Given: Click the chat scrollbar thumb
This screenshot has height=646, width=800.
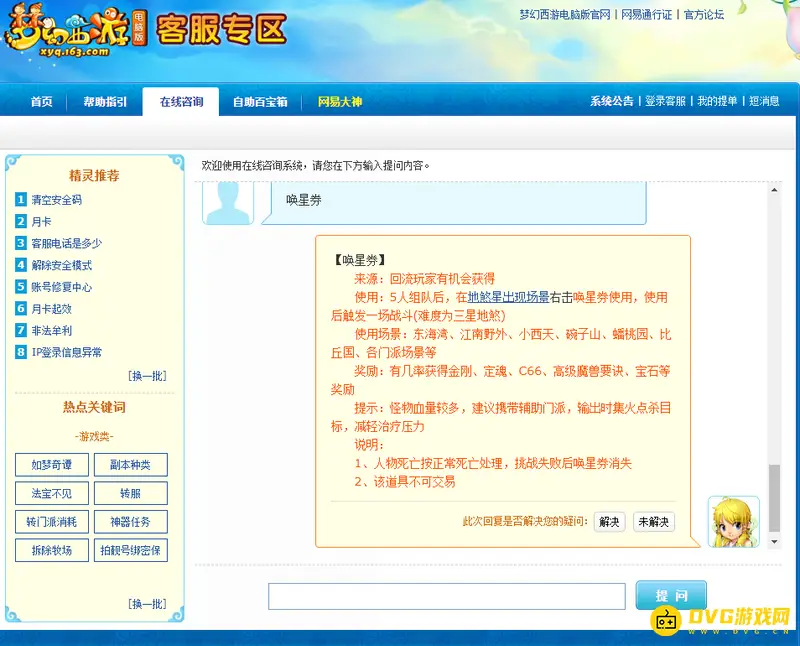Looking at the screenshot, I should click(x=774, y=498).
